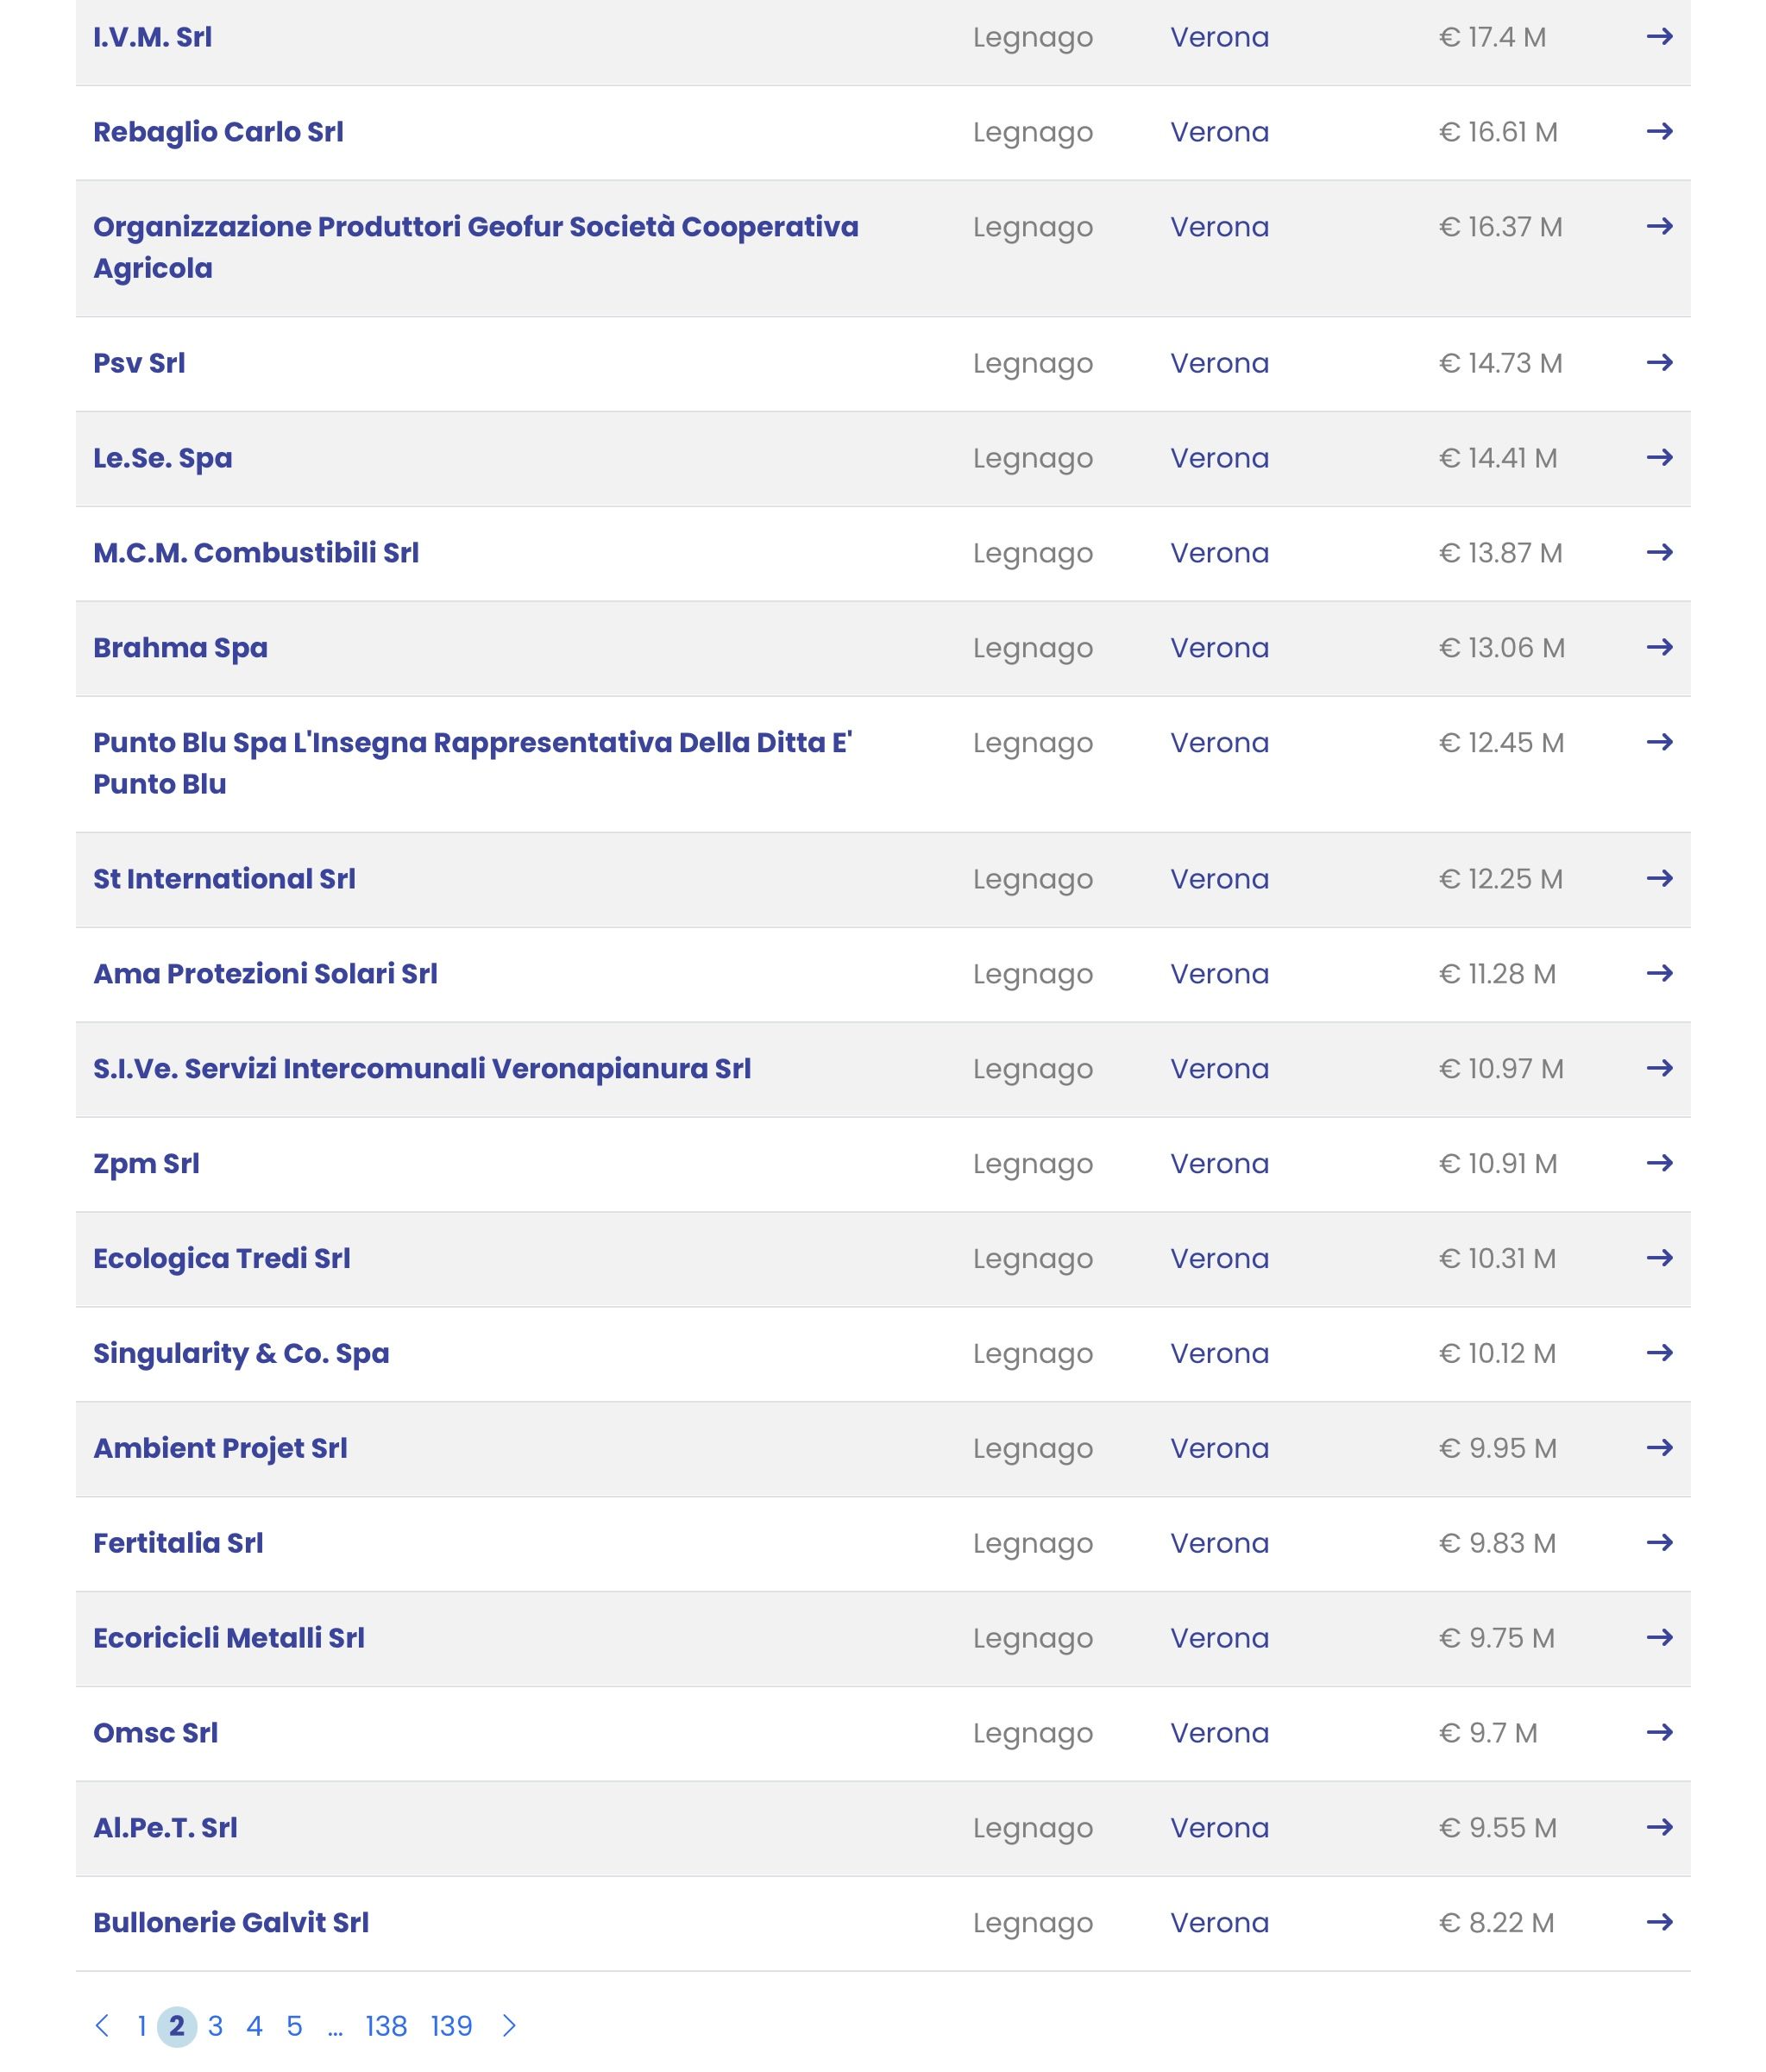Click the arrow for the S.I.Ve. Servizi Intercomunali row
Image resolution: width=1766 pixels, height=2072 pixels.
pos(1659,1069)
